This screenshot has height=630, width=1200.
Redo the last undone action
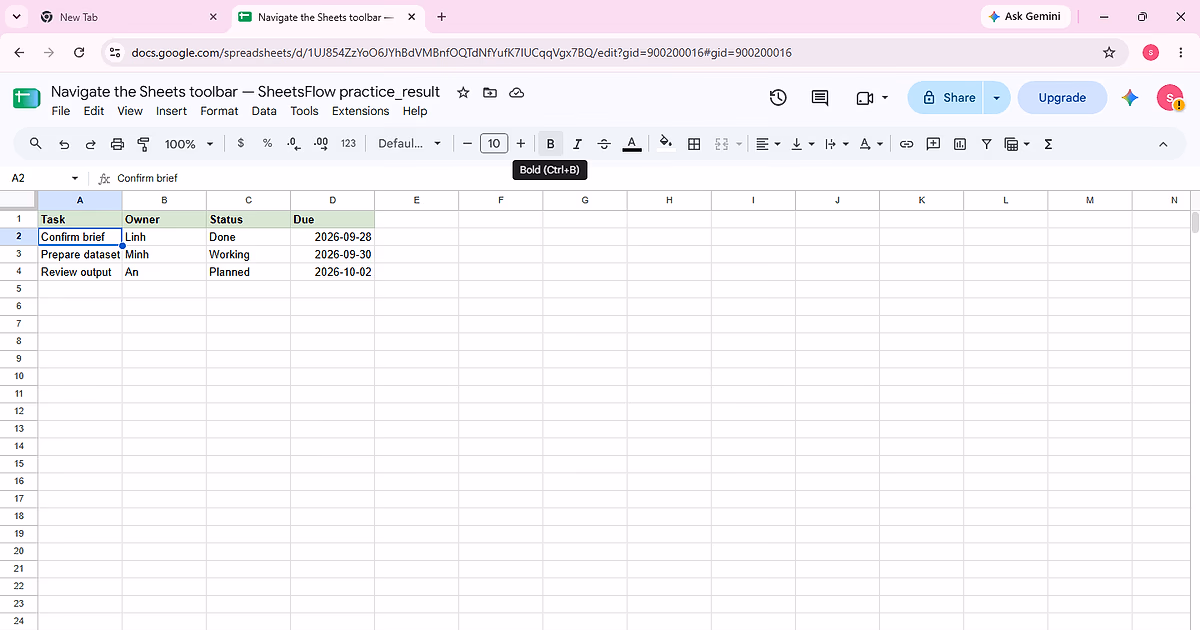pos(90,144)
